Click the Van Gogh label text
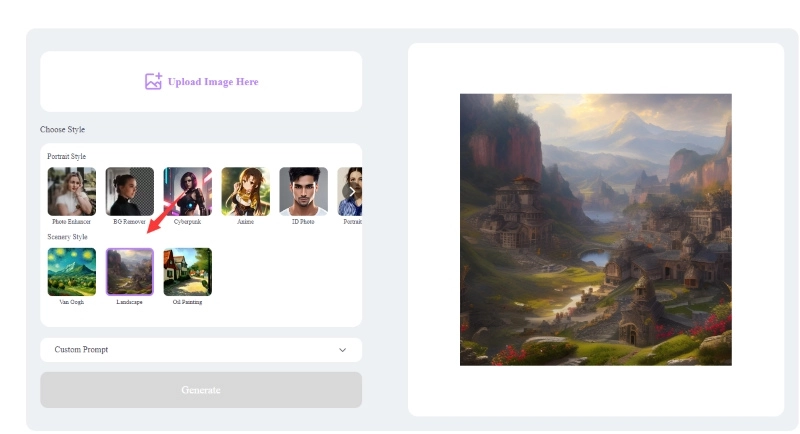This screenshot has width=800, height=434. (71, 302)
